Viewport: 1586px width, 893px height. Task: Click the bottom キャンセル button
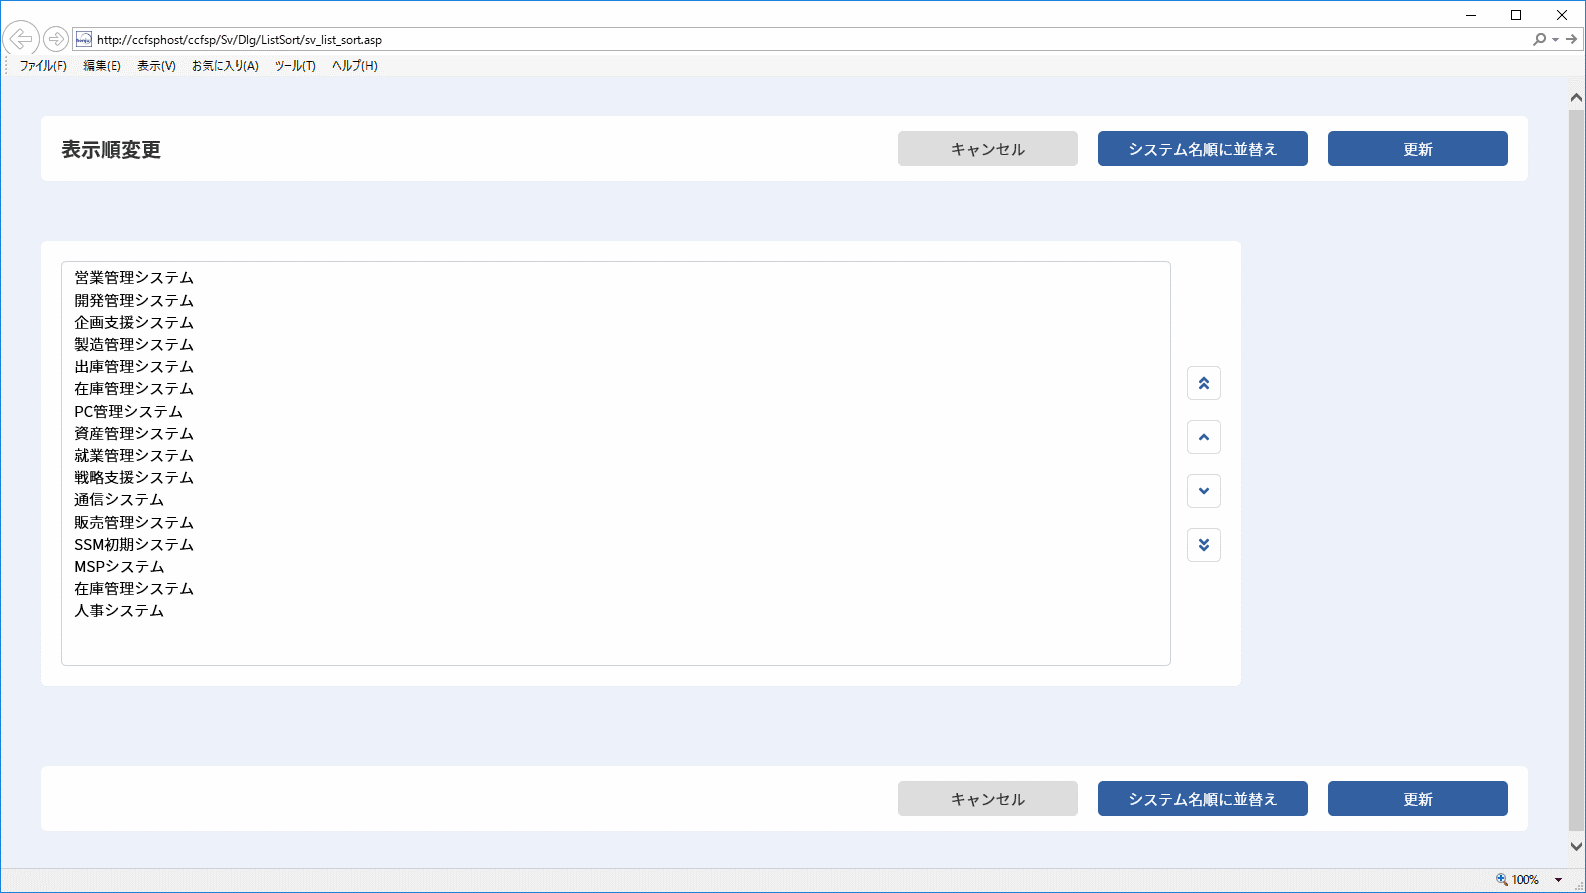coord(988,799)
